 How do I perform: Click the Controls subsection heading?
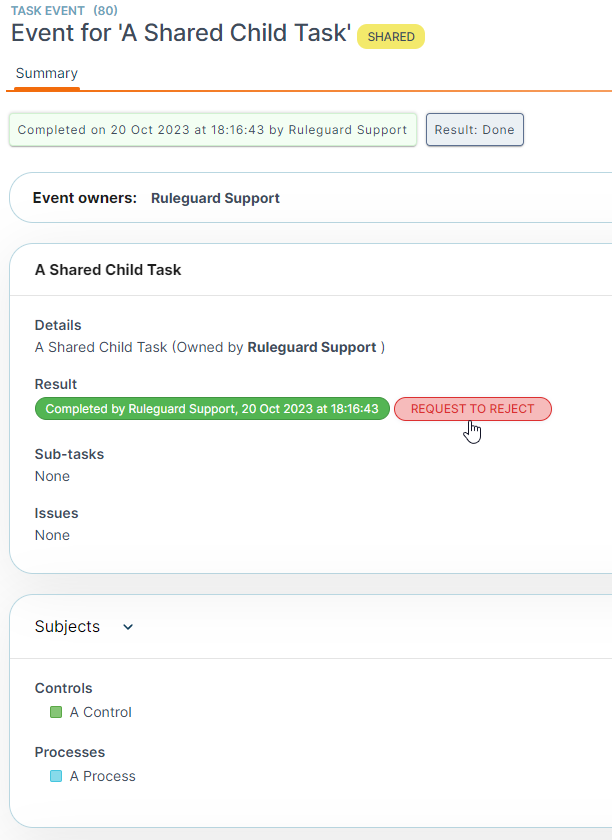(63, 688)
